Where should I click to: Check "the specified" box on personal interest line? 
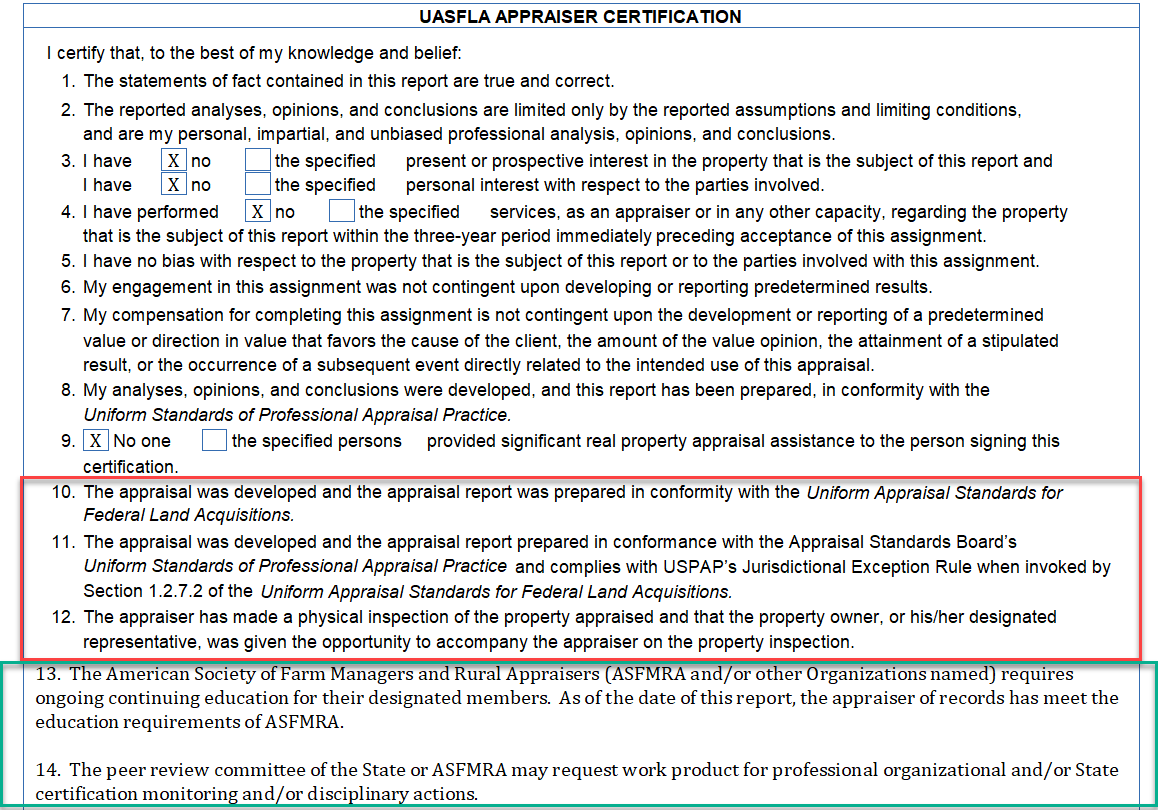click(258, 185)
